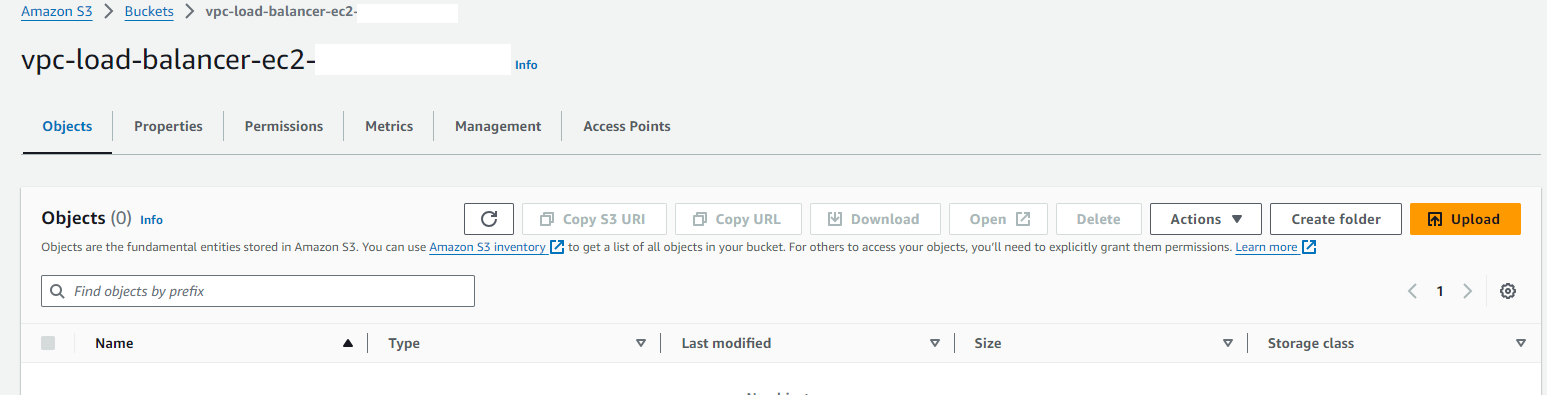
Task: Open table preferences gear icon
Action: 1508,291
